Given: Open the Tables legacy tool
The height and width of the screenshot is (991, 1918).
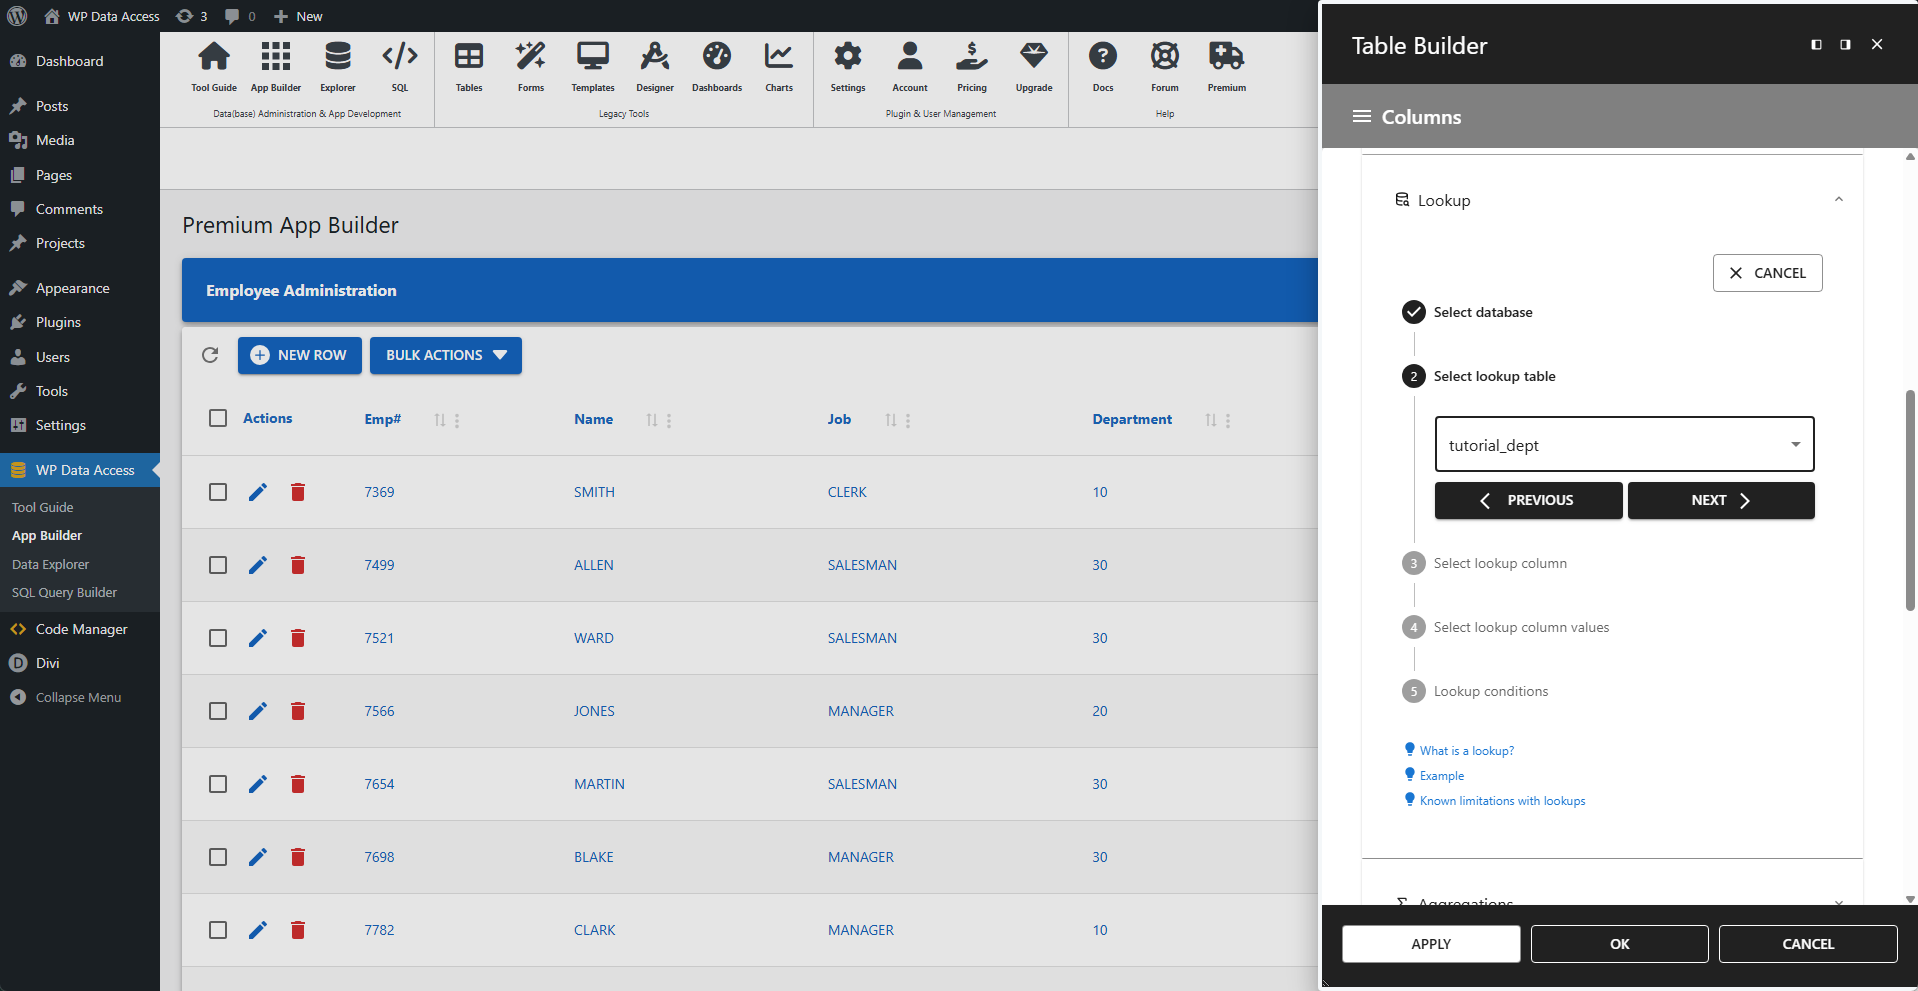Looking at the screenshot, I should (x=468, y=66).
